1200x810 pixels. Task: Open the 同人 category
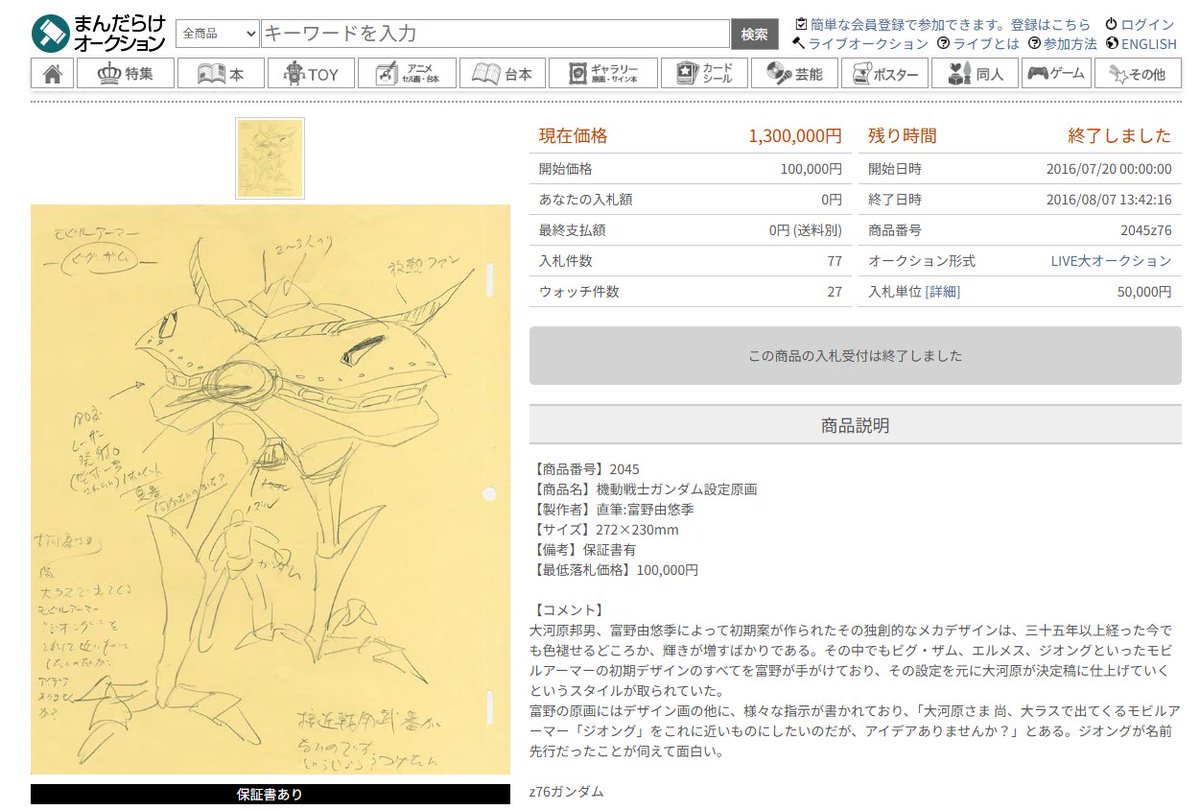[x=976, y=73]
